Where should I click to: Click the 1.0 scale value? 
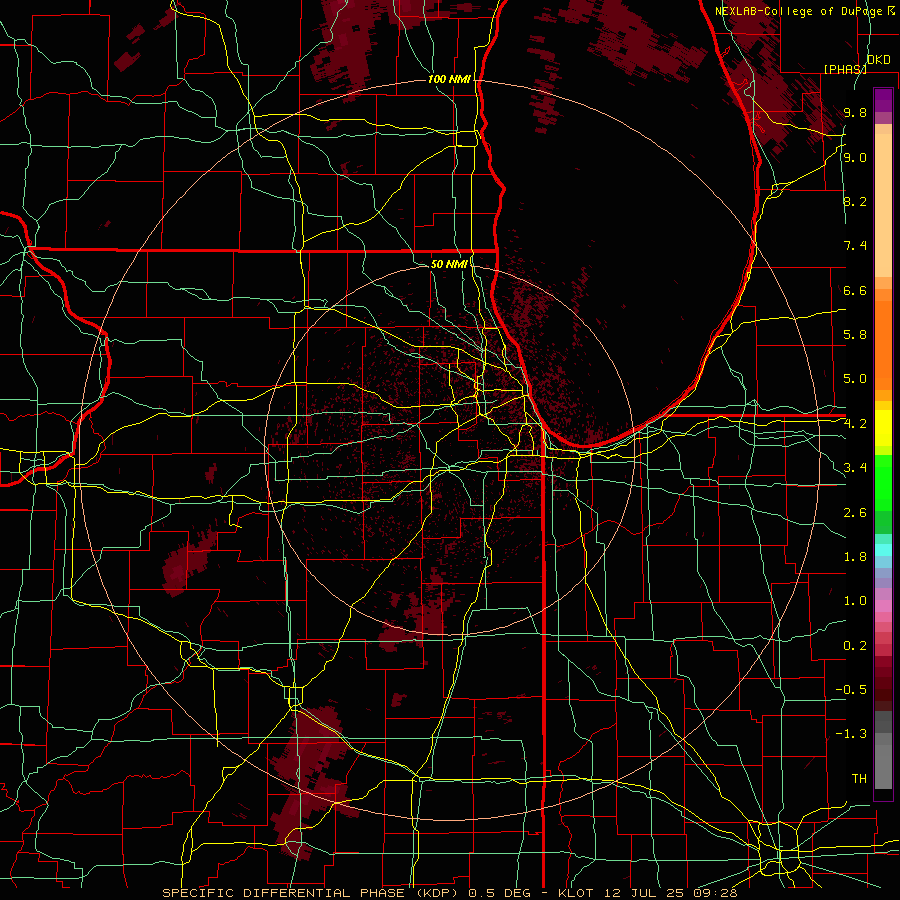coord(855,601)
